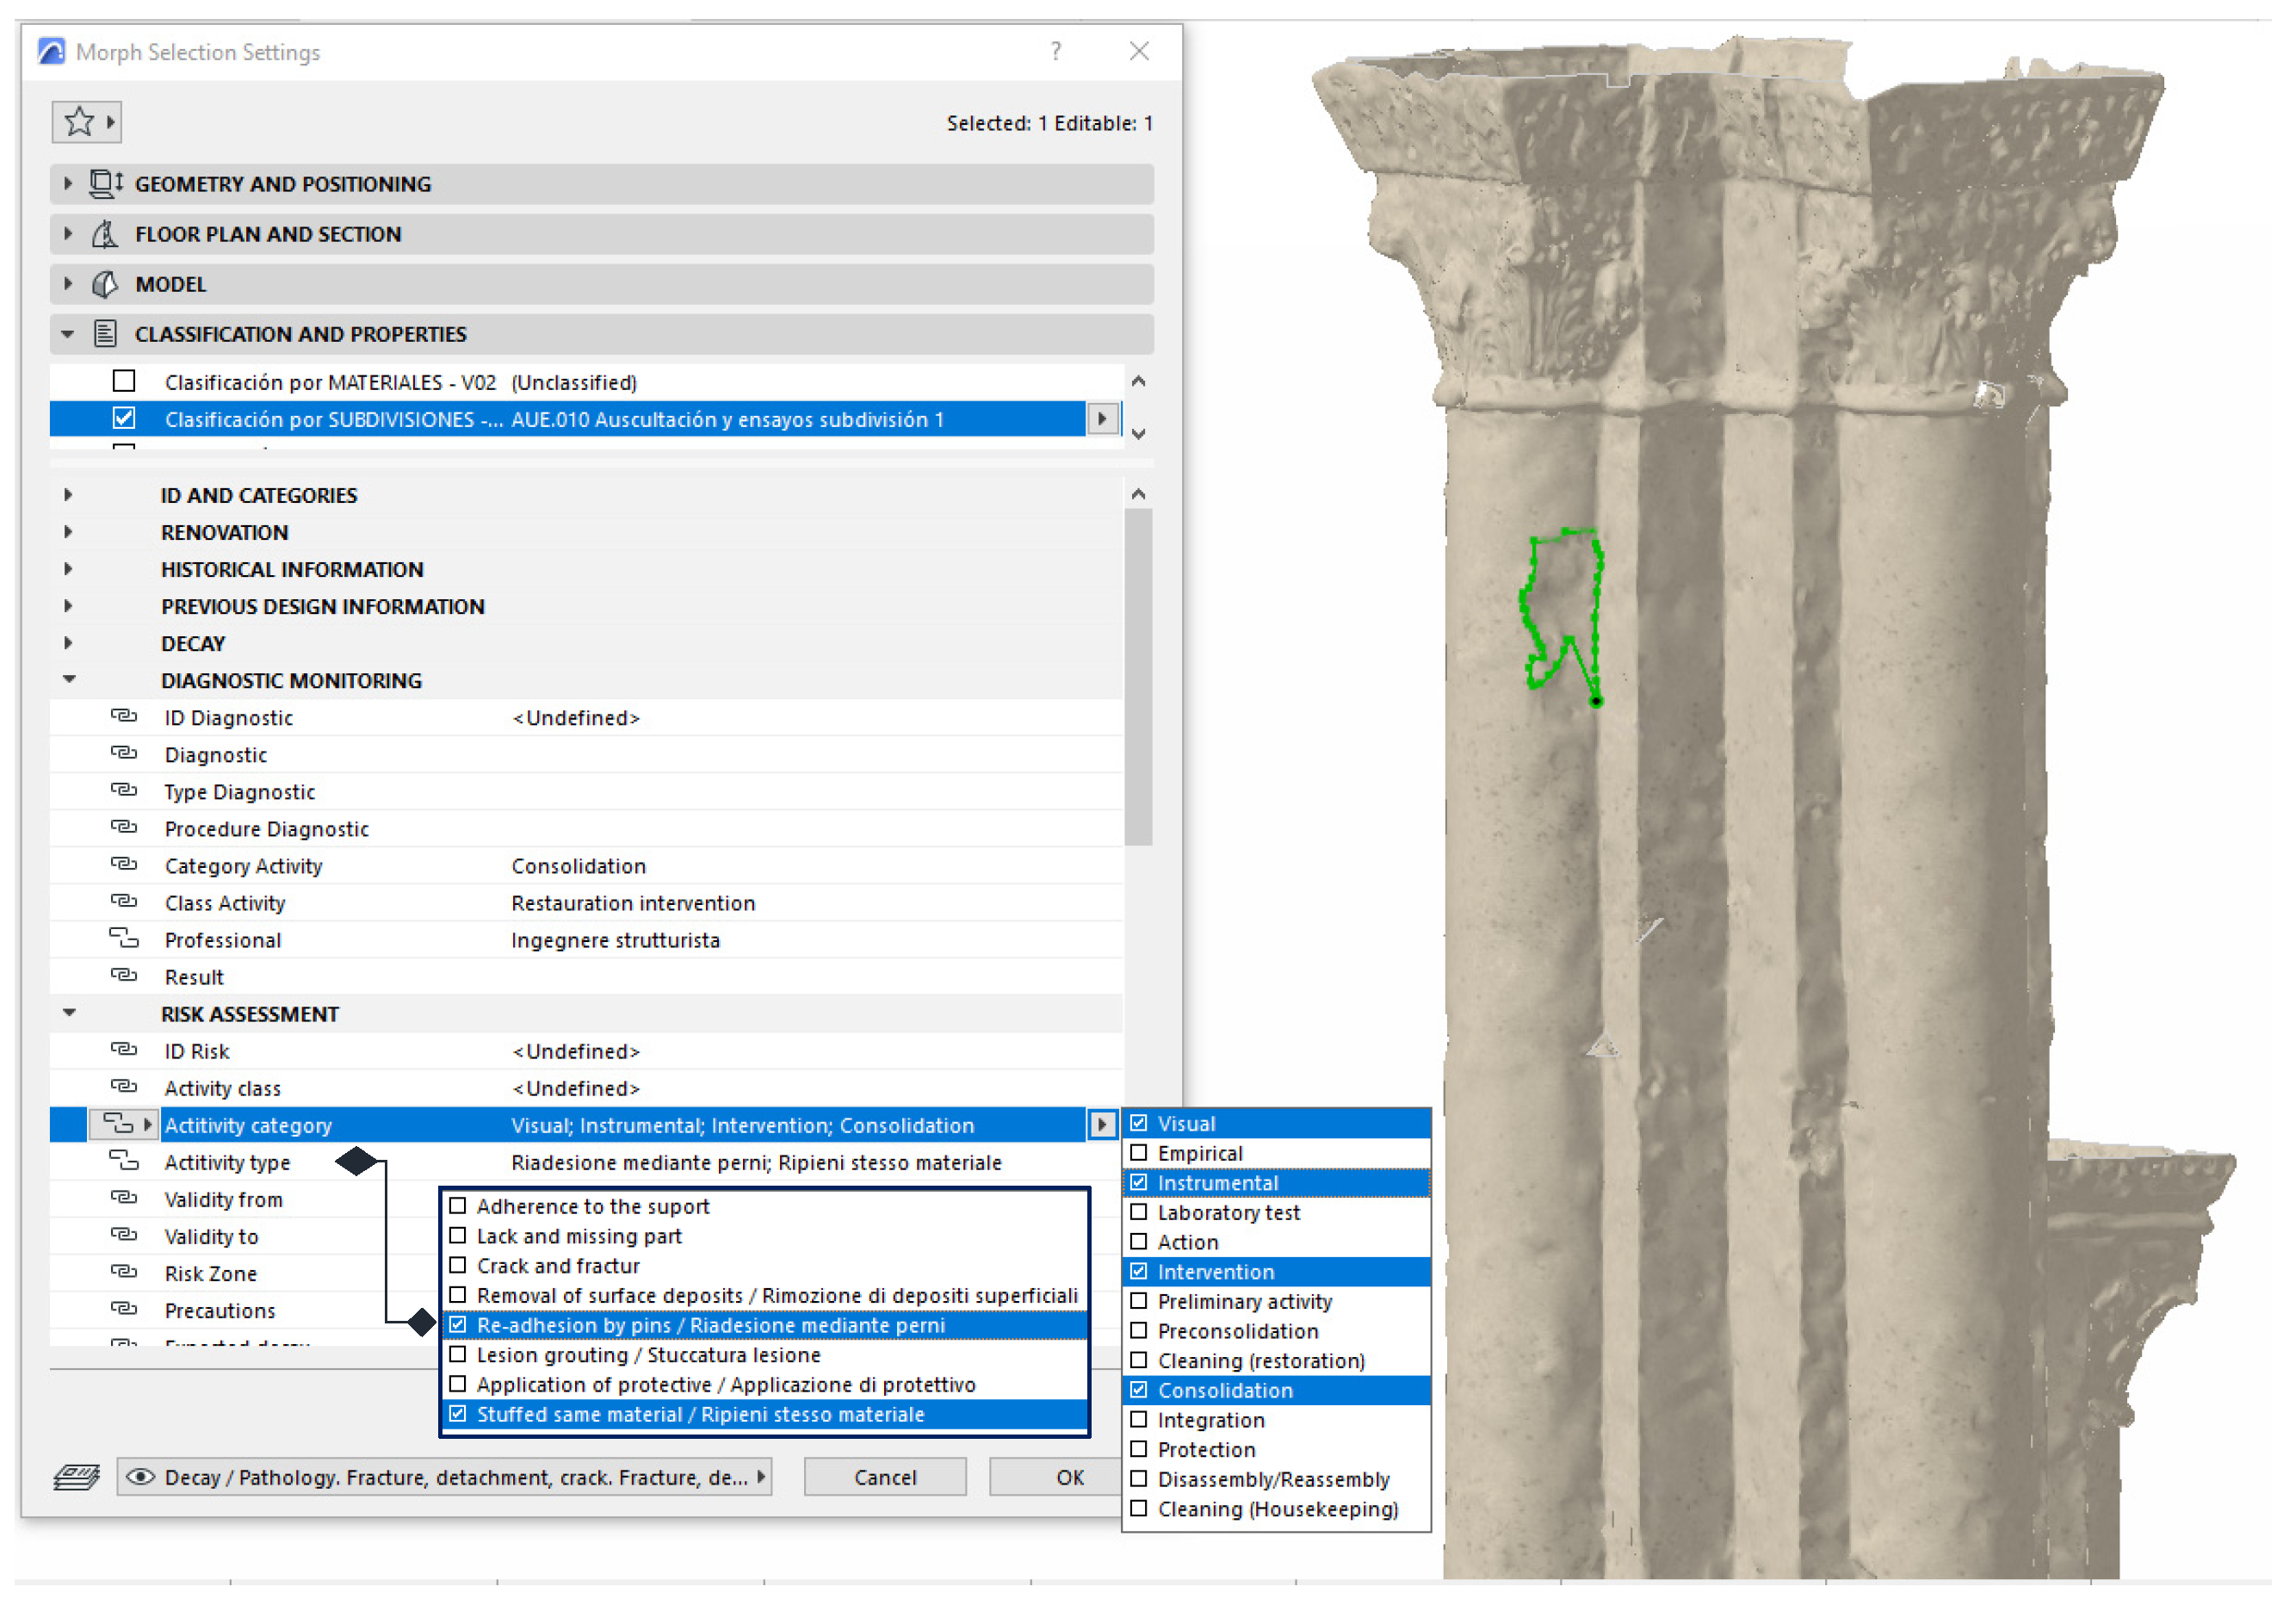Uncheck Stuffed same material option
The image size is (2296, 1605).
(458, 1413)
